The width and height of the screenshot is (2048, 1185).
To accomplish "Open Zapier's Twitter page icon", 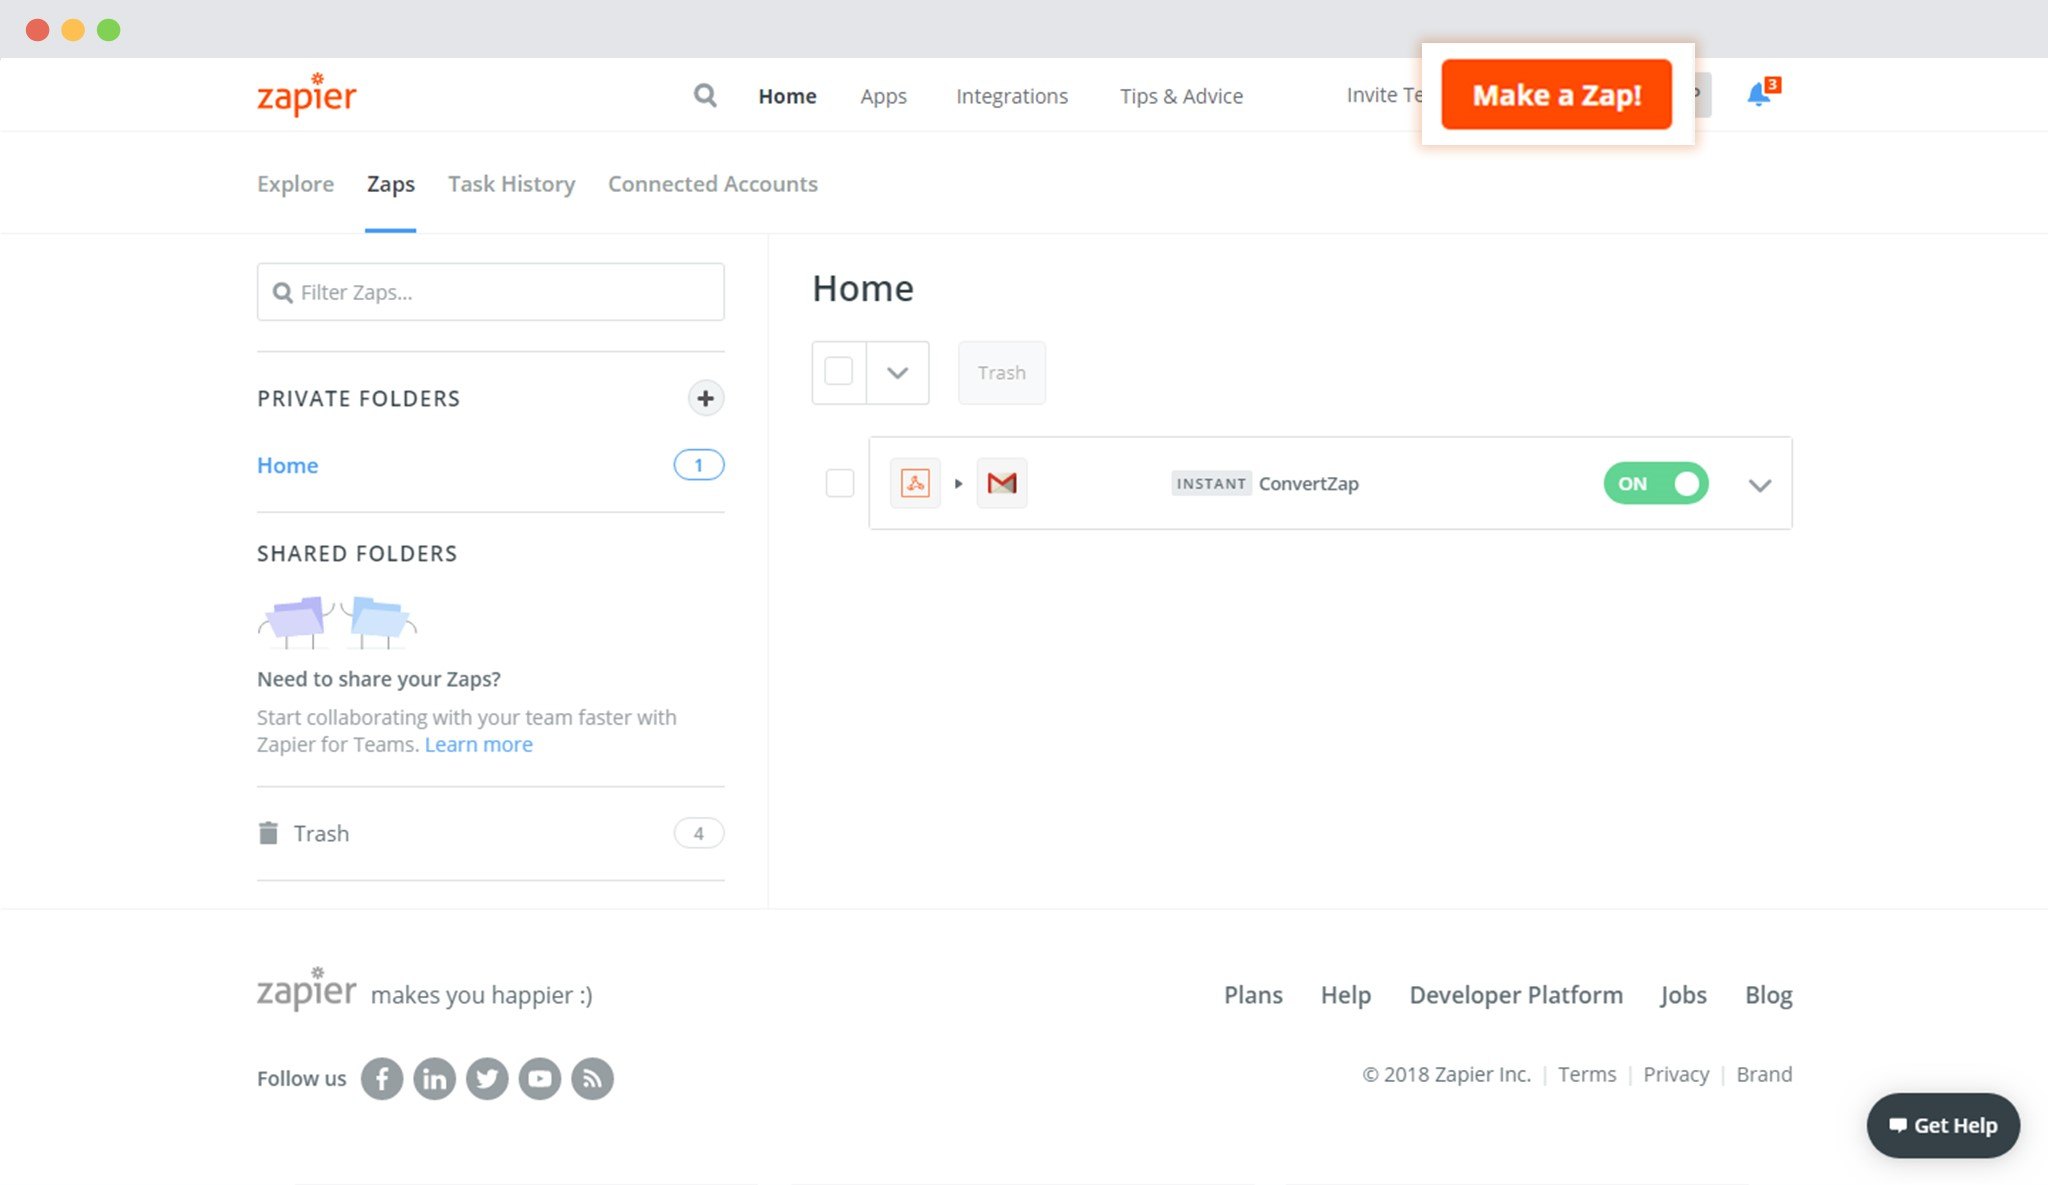I will [x=487, y=1079].
